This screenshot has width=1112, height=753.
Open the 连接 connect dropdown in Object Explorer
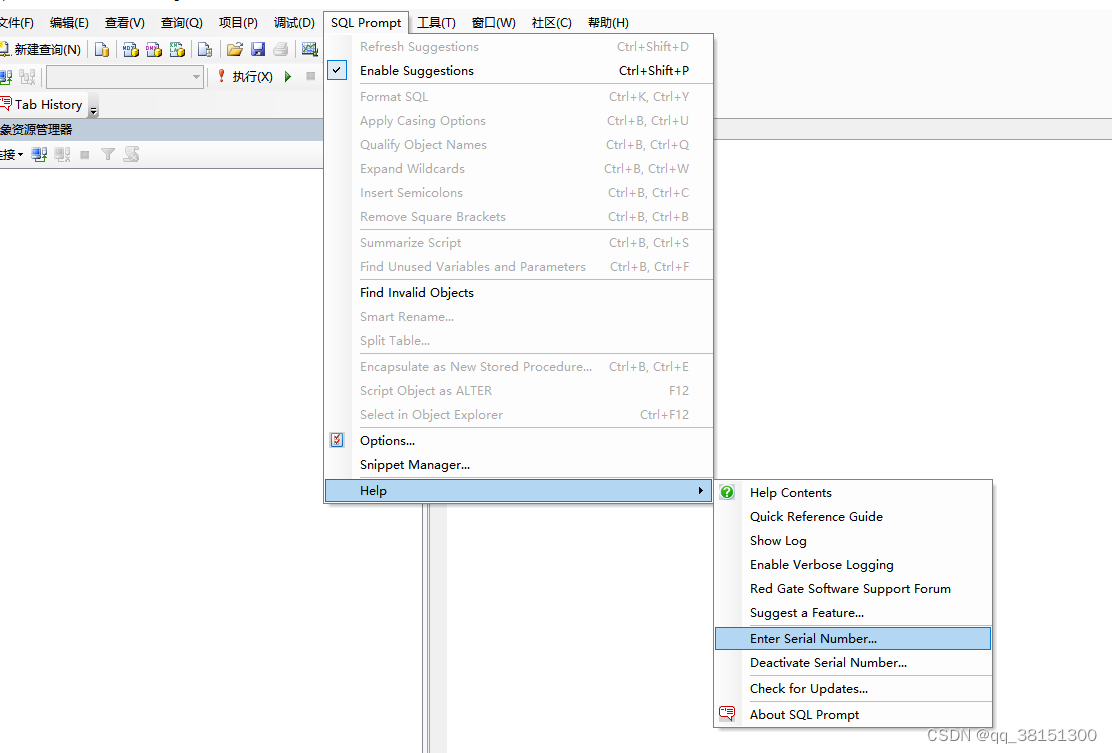11,155
